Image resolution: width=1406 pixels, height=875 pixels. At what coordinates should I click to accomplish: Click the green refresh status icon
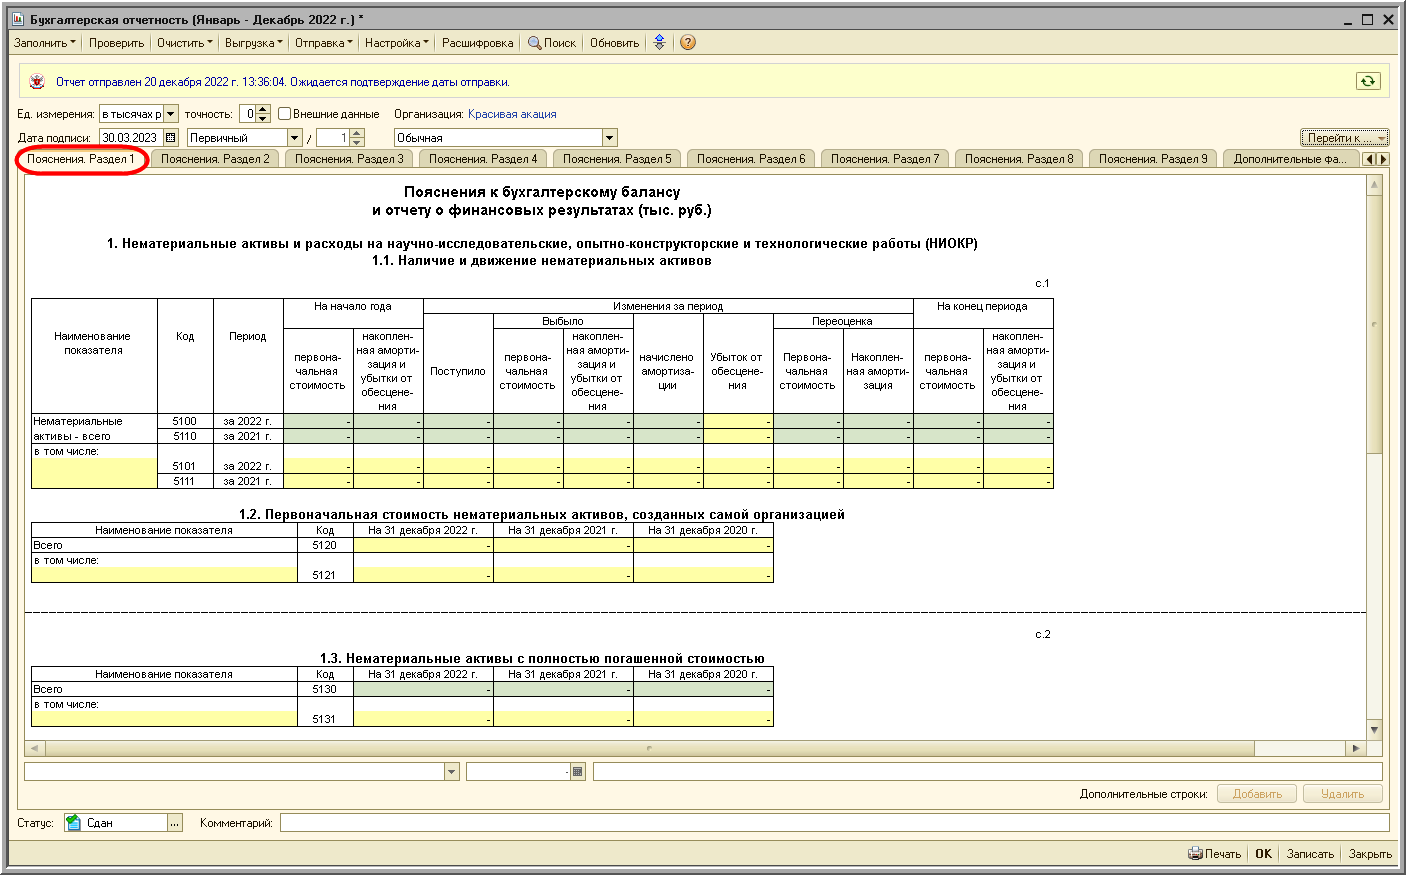[1368, 82]
